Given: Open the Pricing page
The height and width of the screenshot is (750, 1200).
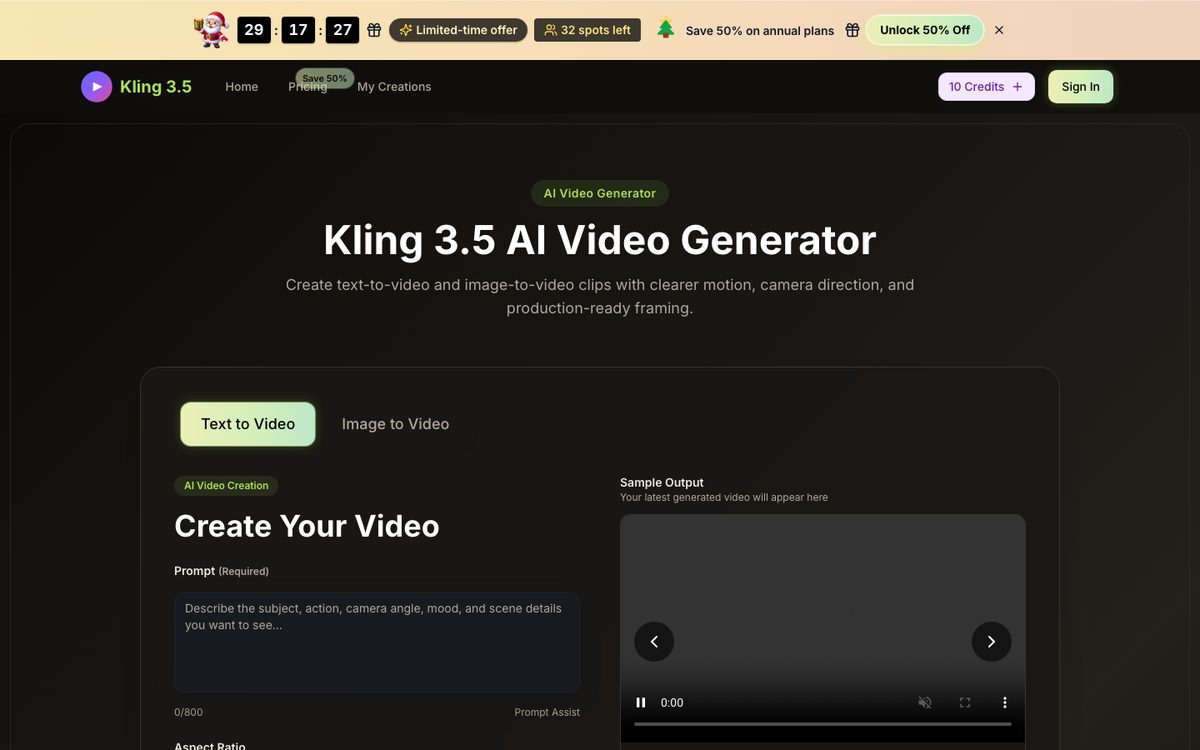Looking at the screenshot, I should [x=308, y=87].
